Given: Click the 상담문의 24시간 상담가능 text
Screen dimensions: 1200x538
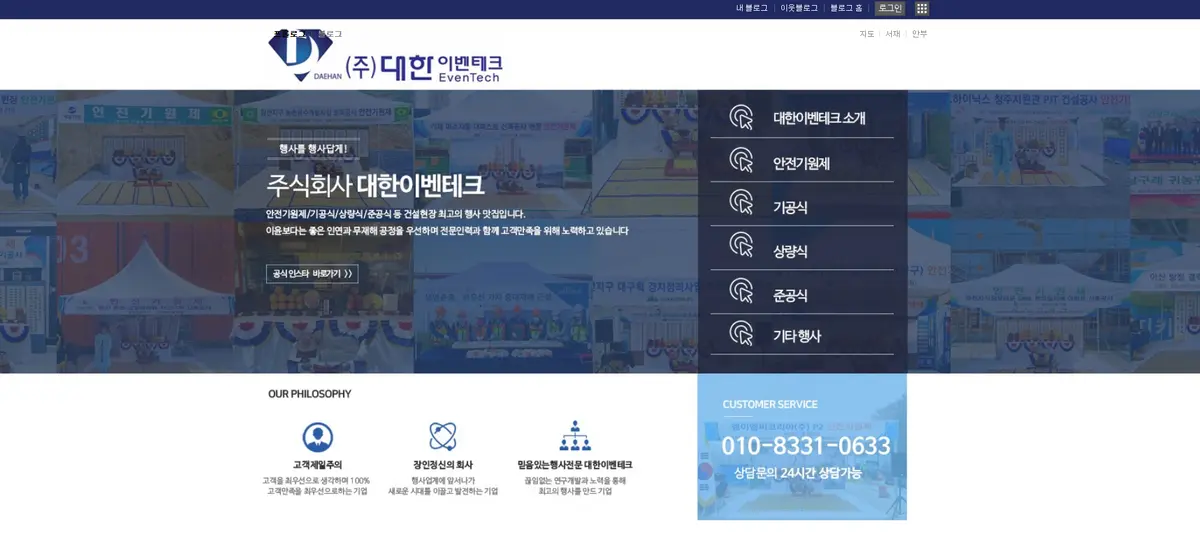Looking at the screenshot, I should 798,473.
